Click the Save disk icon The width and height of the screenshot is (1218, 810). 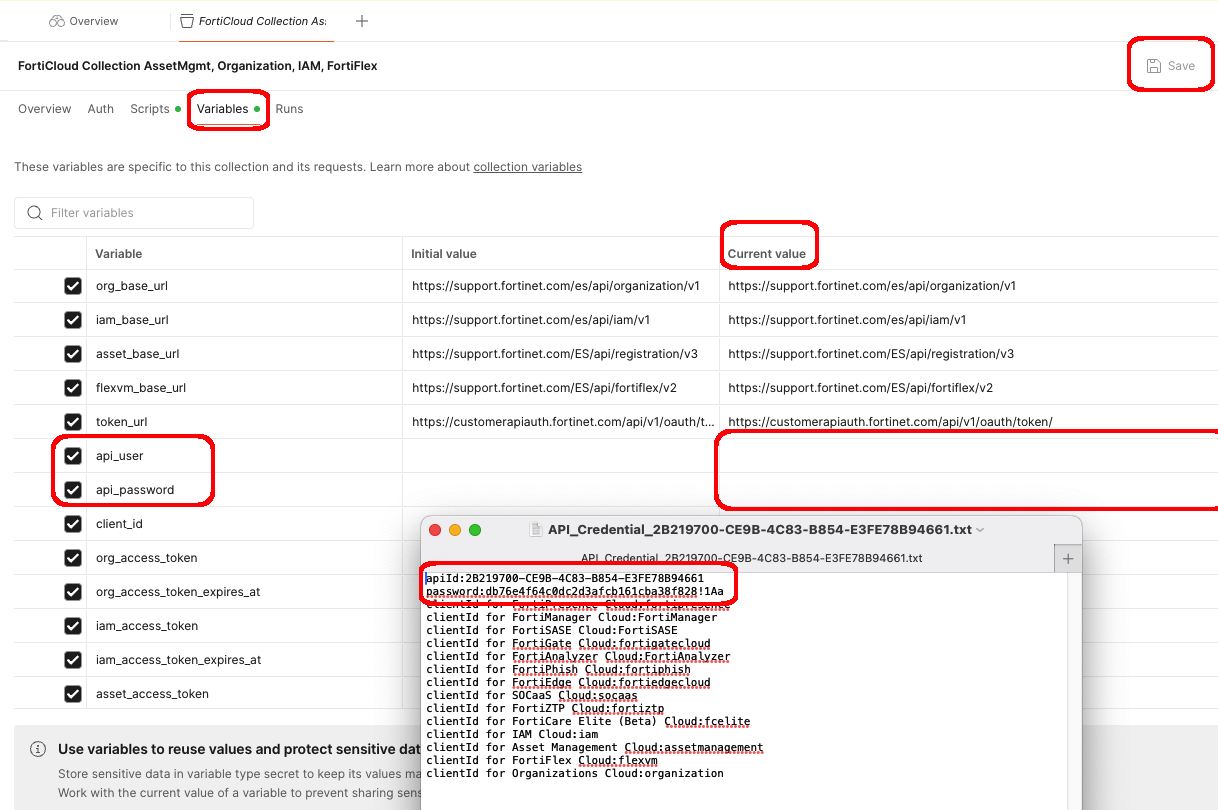pos(1153,66)
